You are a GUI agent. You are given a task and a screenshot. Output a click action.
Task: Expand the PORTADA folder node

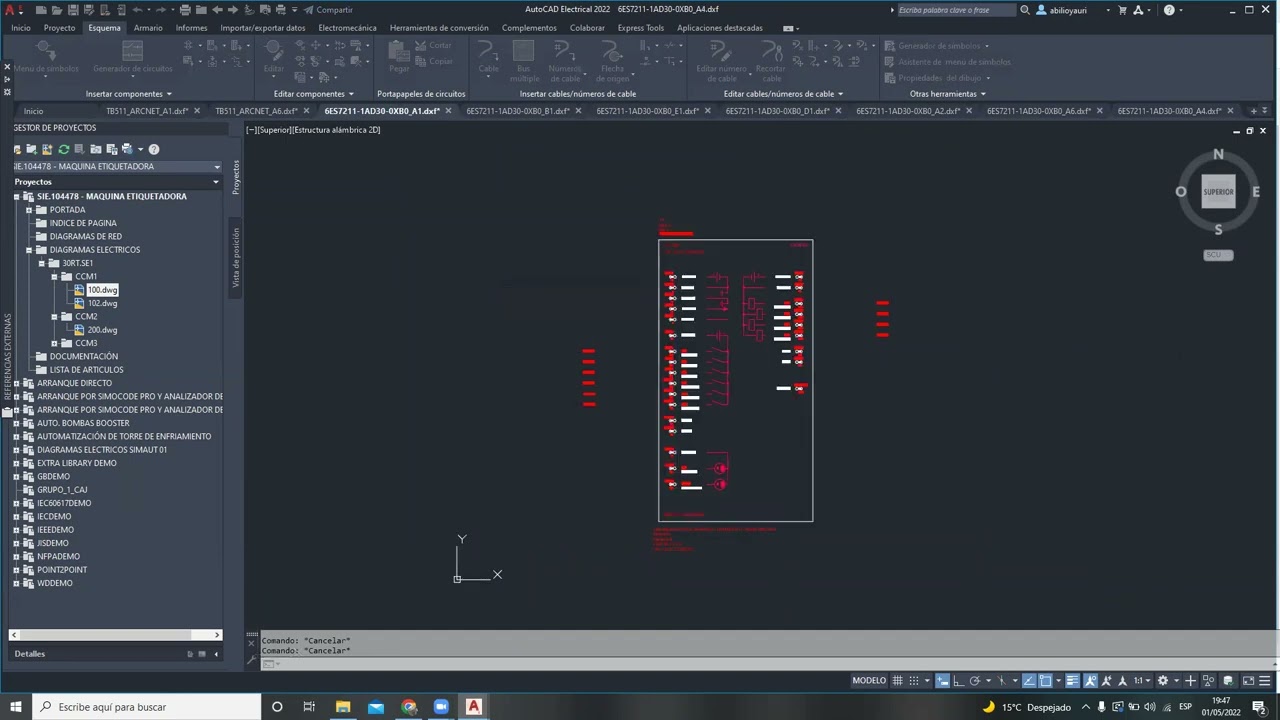pyautogui.click(x=29, y=210)
